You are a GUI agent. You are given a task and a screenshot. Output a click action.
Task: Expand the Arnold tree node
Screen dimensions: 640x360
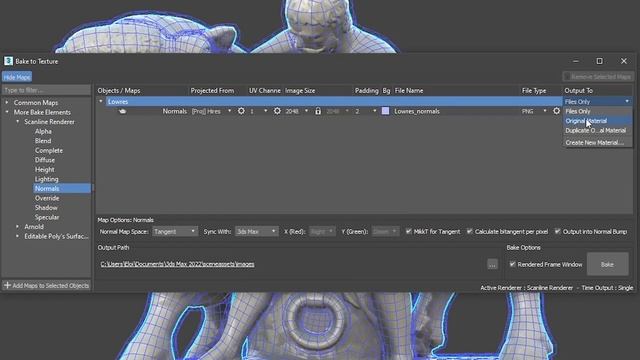click(18, 227)
